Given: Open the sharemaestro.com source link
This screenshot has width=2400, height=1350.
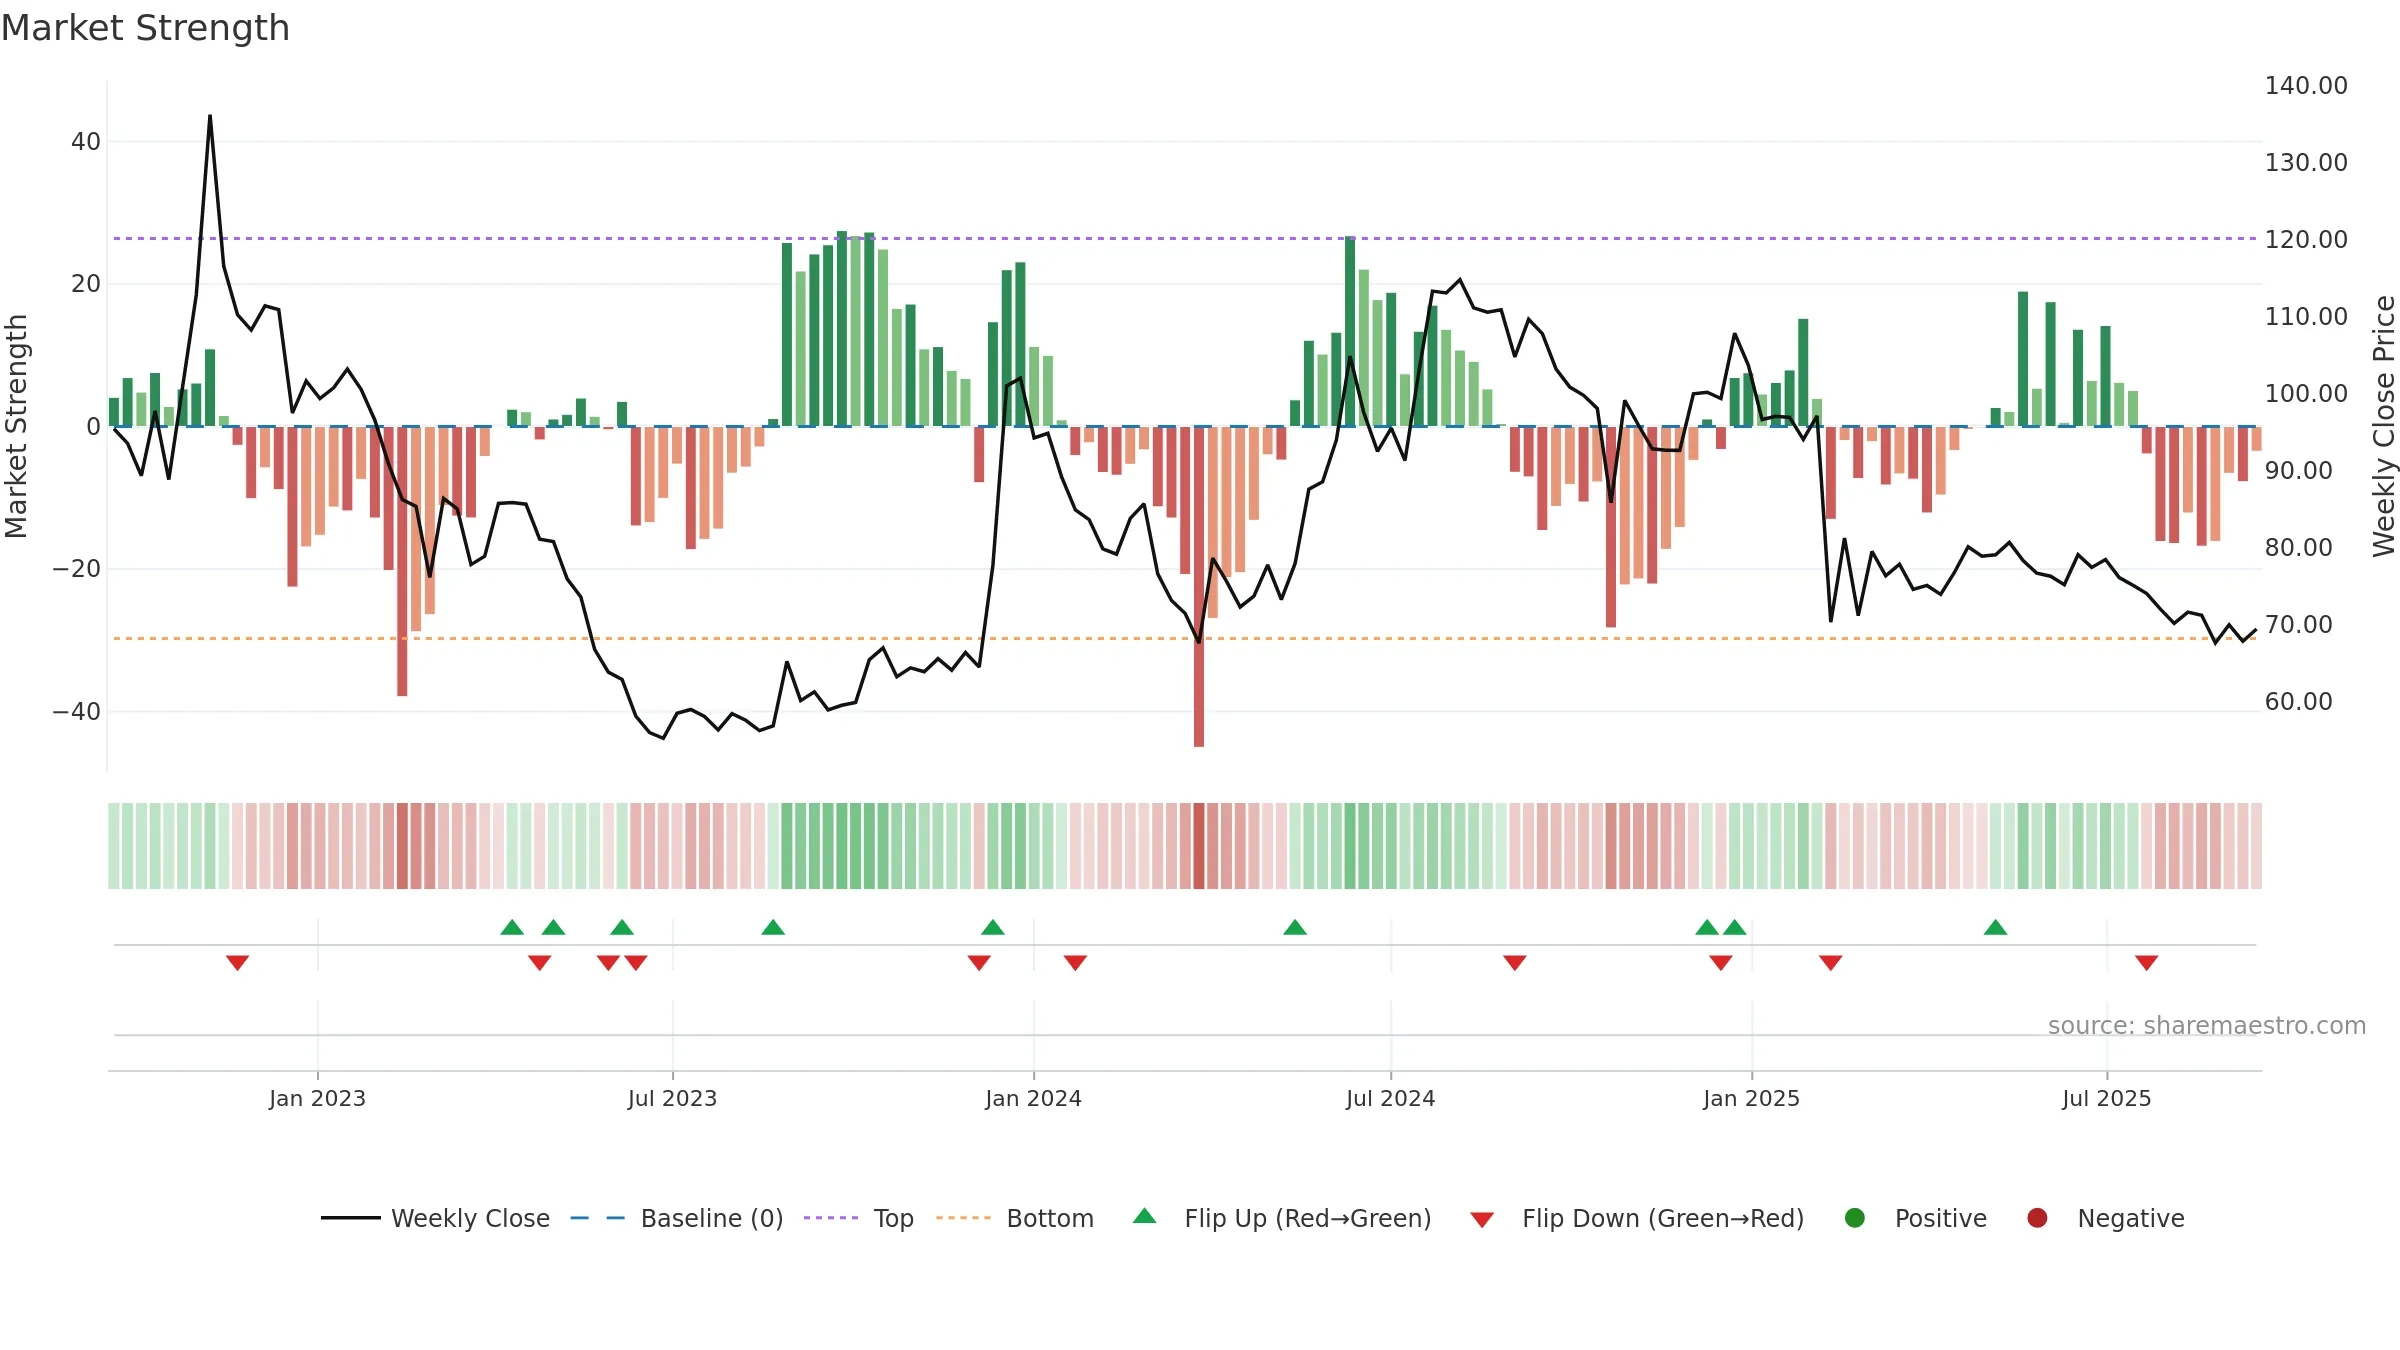Looking at the screenshot, I should [2207, 1025].
